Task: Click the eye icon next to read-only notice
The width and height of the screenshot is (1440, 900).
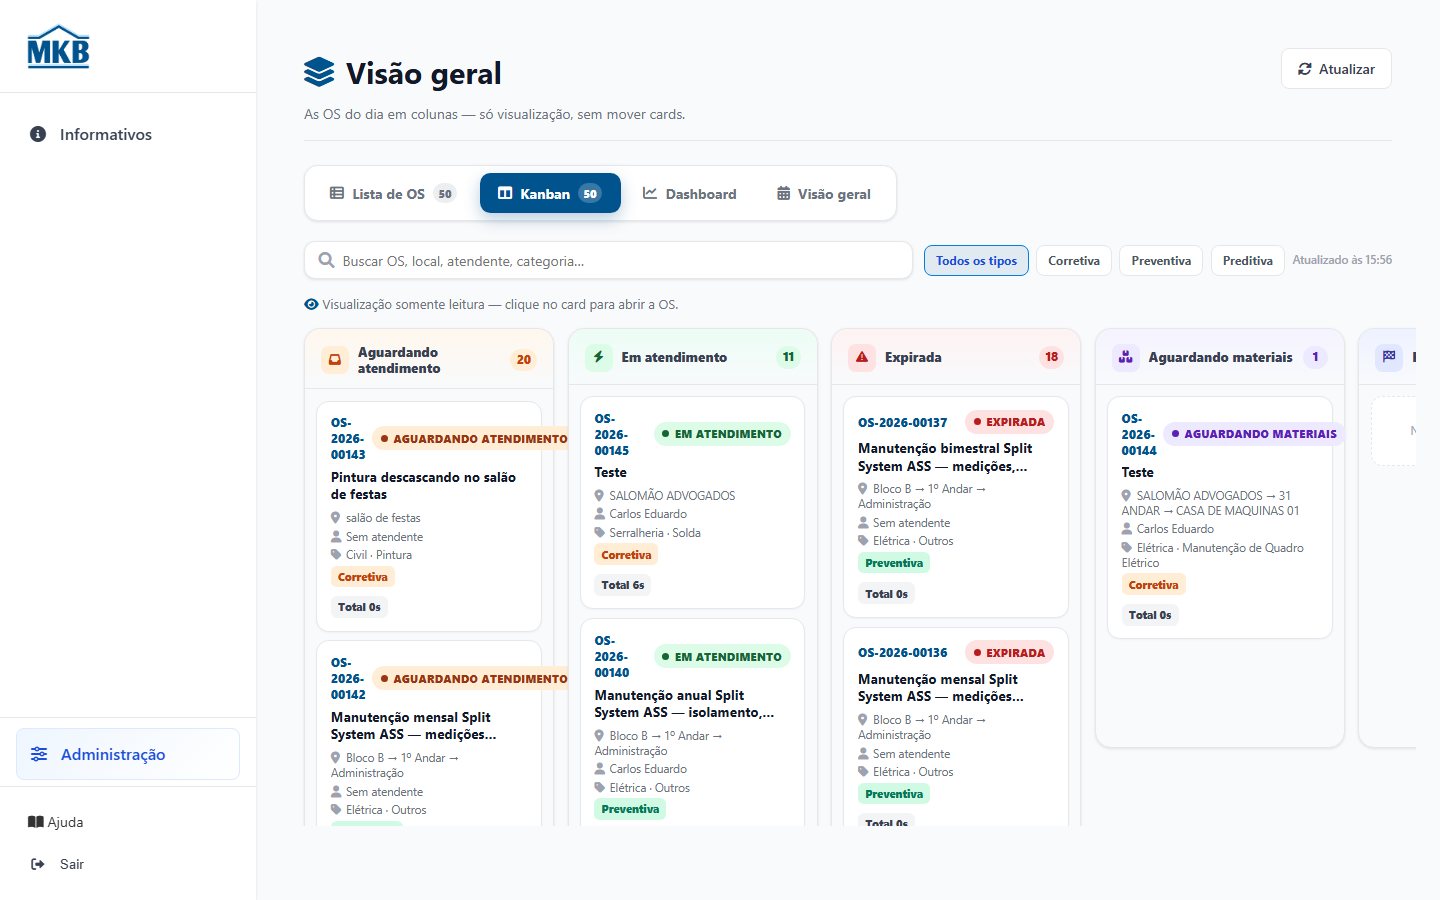Action: [x=311, y=304]
